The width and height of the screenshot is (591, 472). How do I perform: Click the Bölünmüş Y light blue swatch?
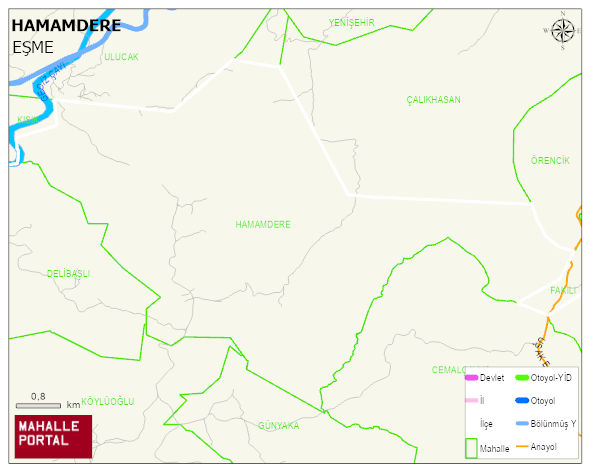pos(522,423)
